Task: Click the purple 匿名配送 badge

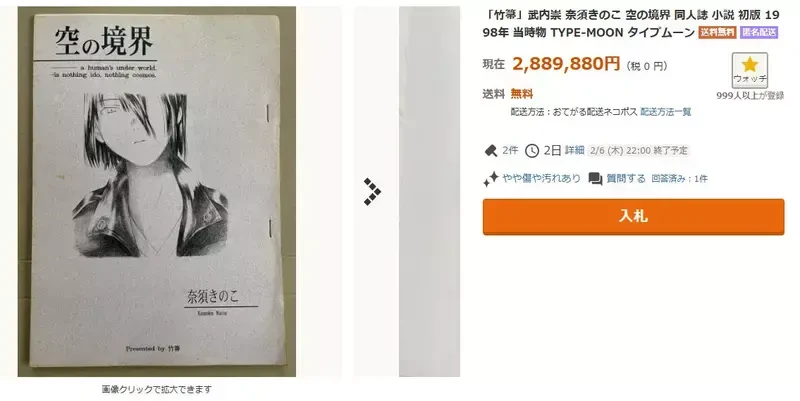Action: click(759, 33)
